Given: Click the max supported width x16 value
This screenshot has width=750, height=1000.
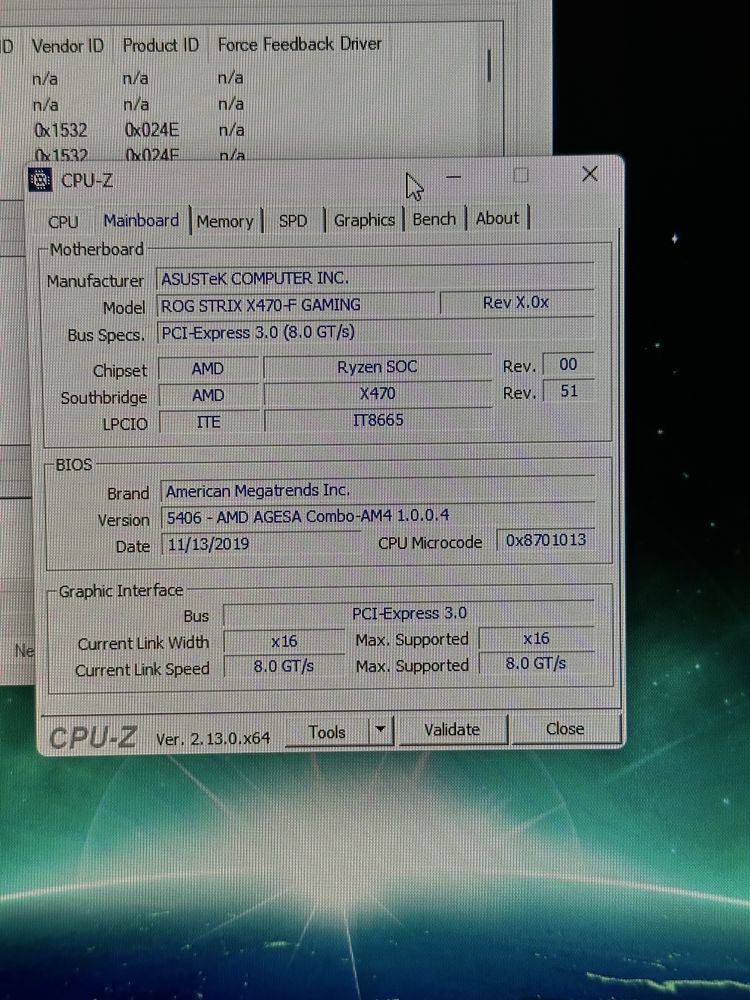Looking at the screenshot, I should coord(536,639).
